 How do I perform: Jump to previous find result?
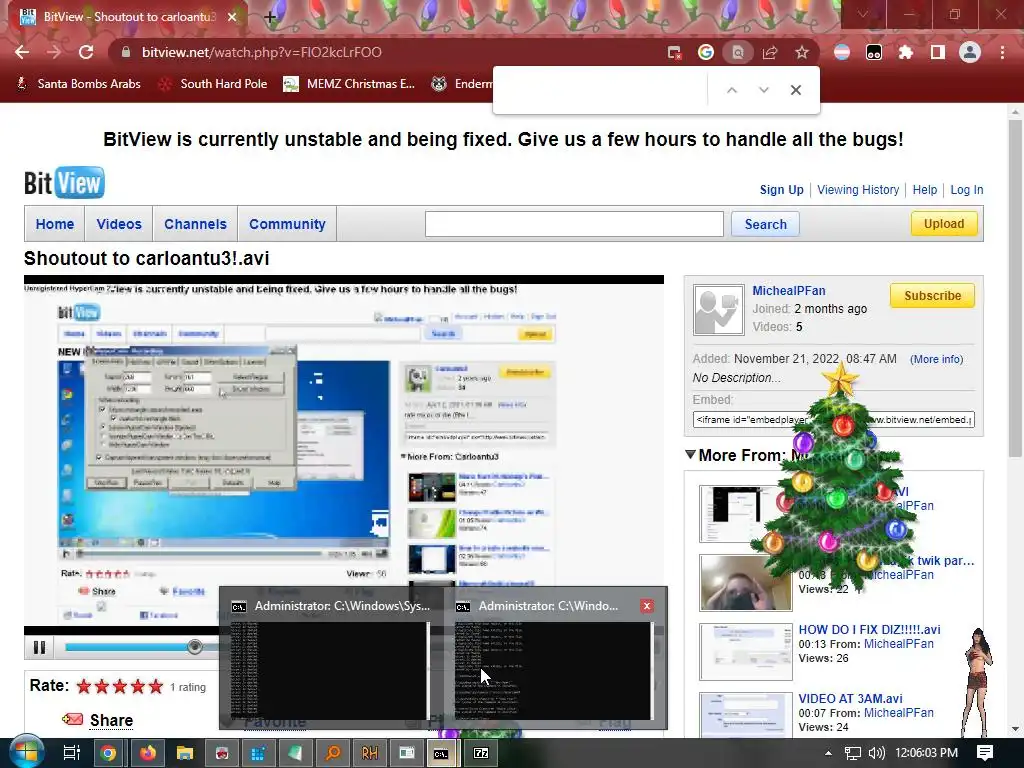pyautogui.click(x=732, y=90)
